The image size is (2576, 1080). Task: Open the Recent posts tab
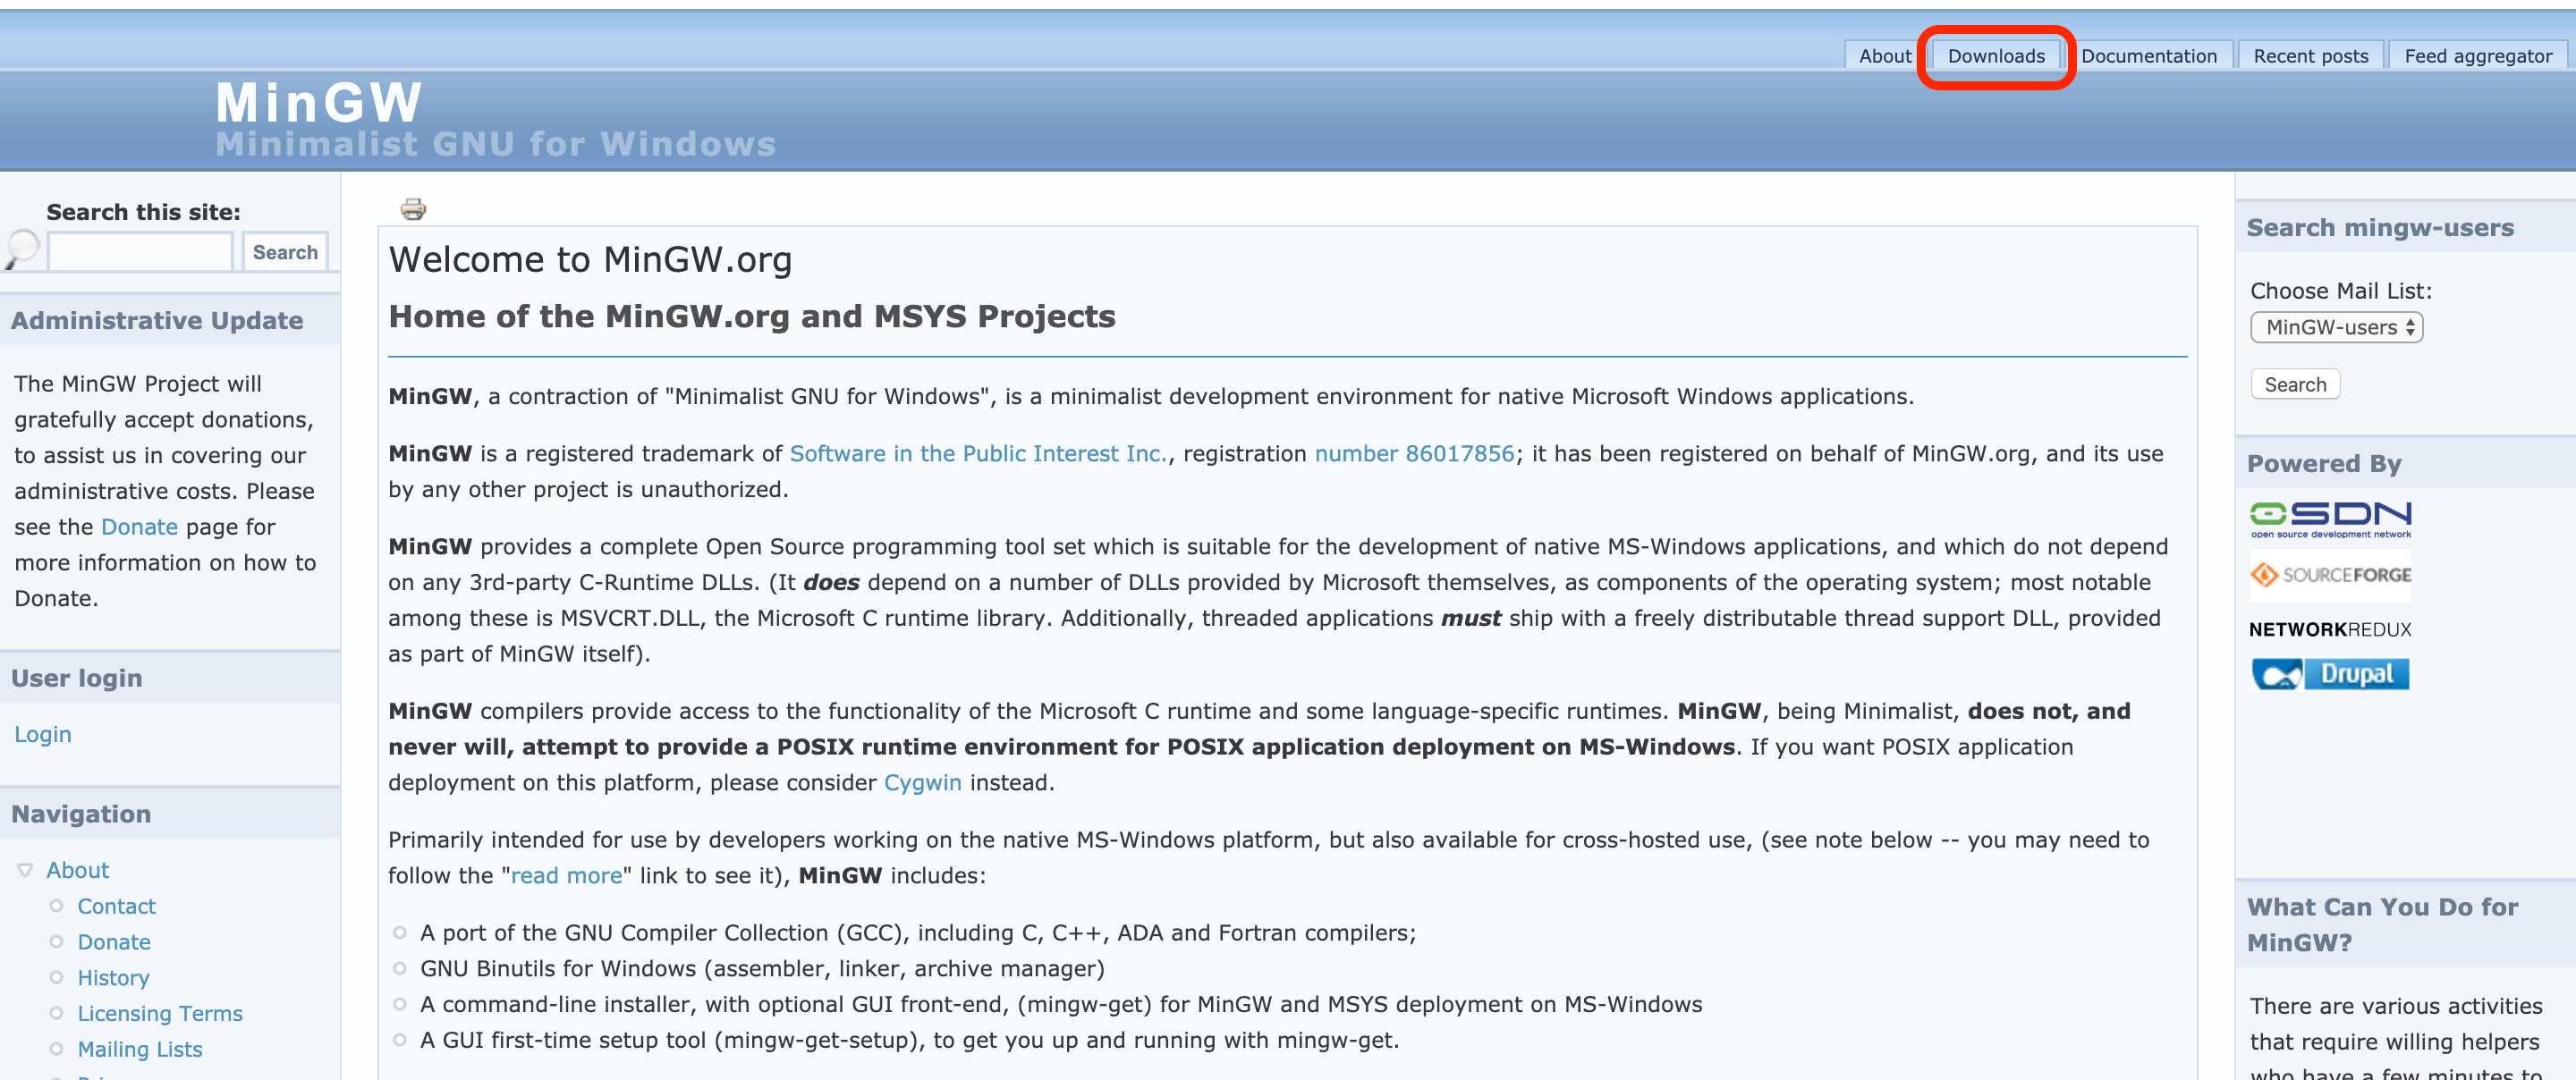[x=2310, y=56]
